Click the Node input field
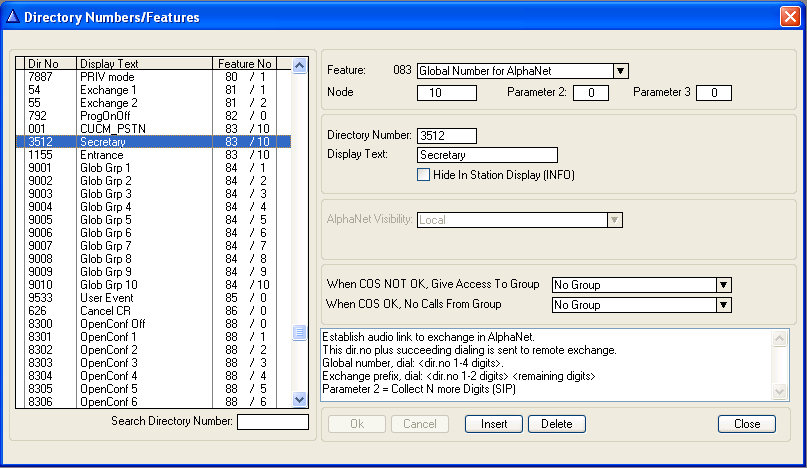 point(446,93)
